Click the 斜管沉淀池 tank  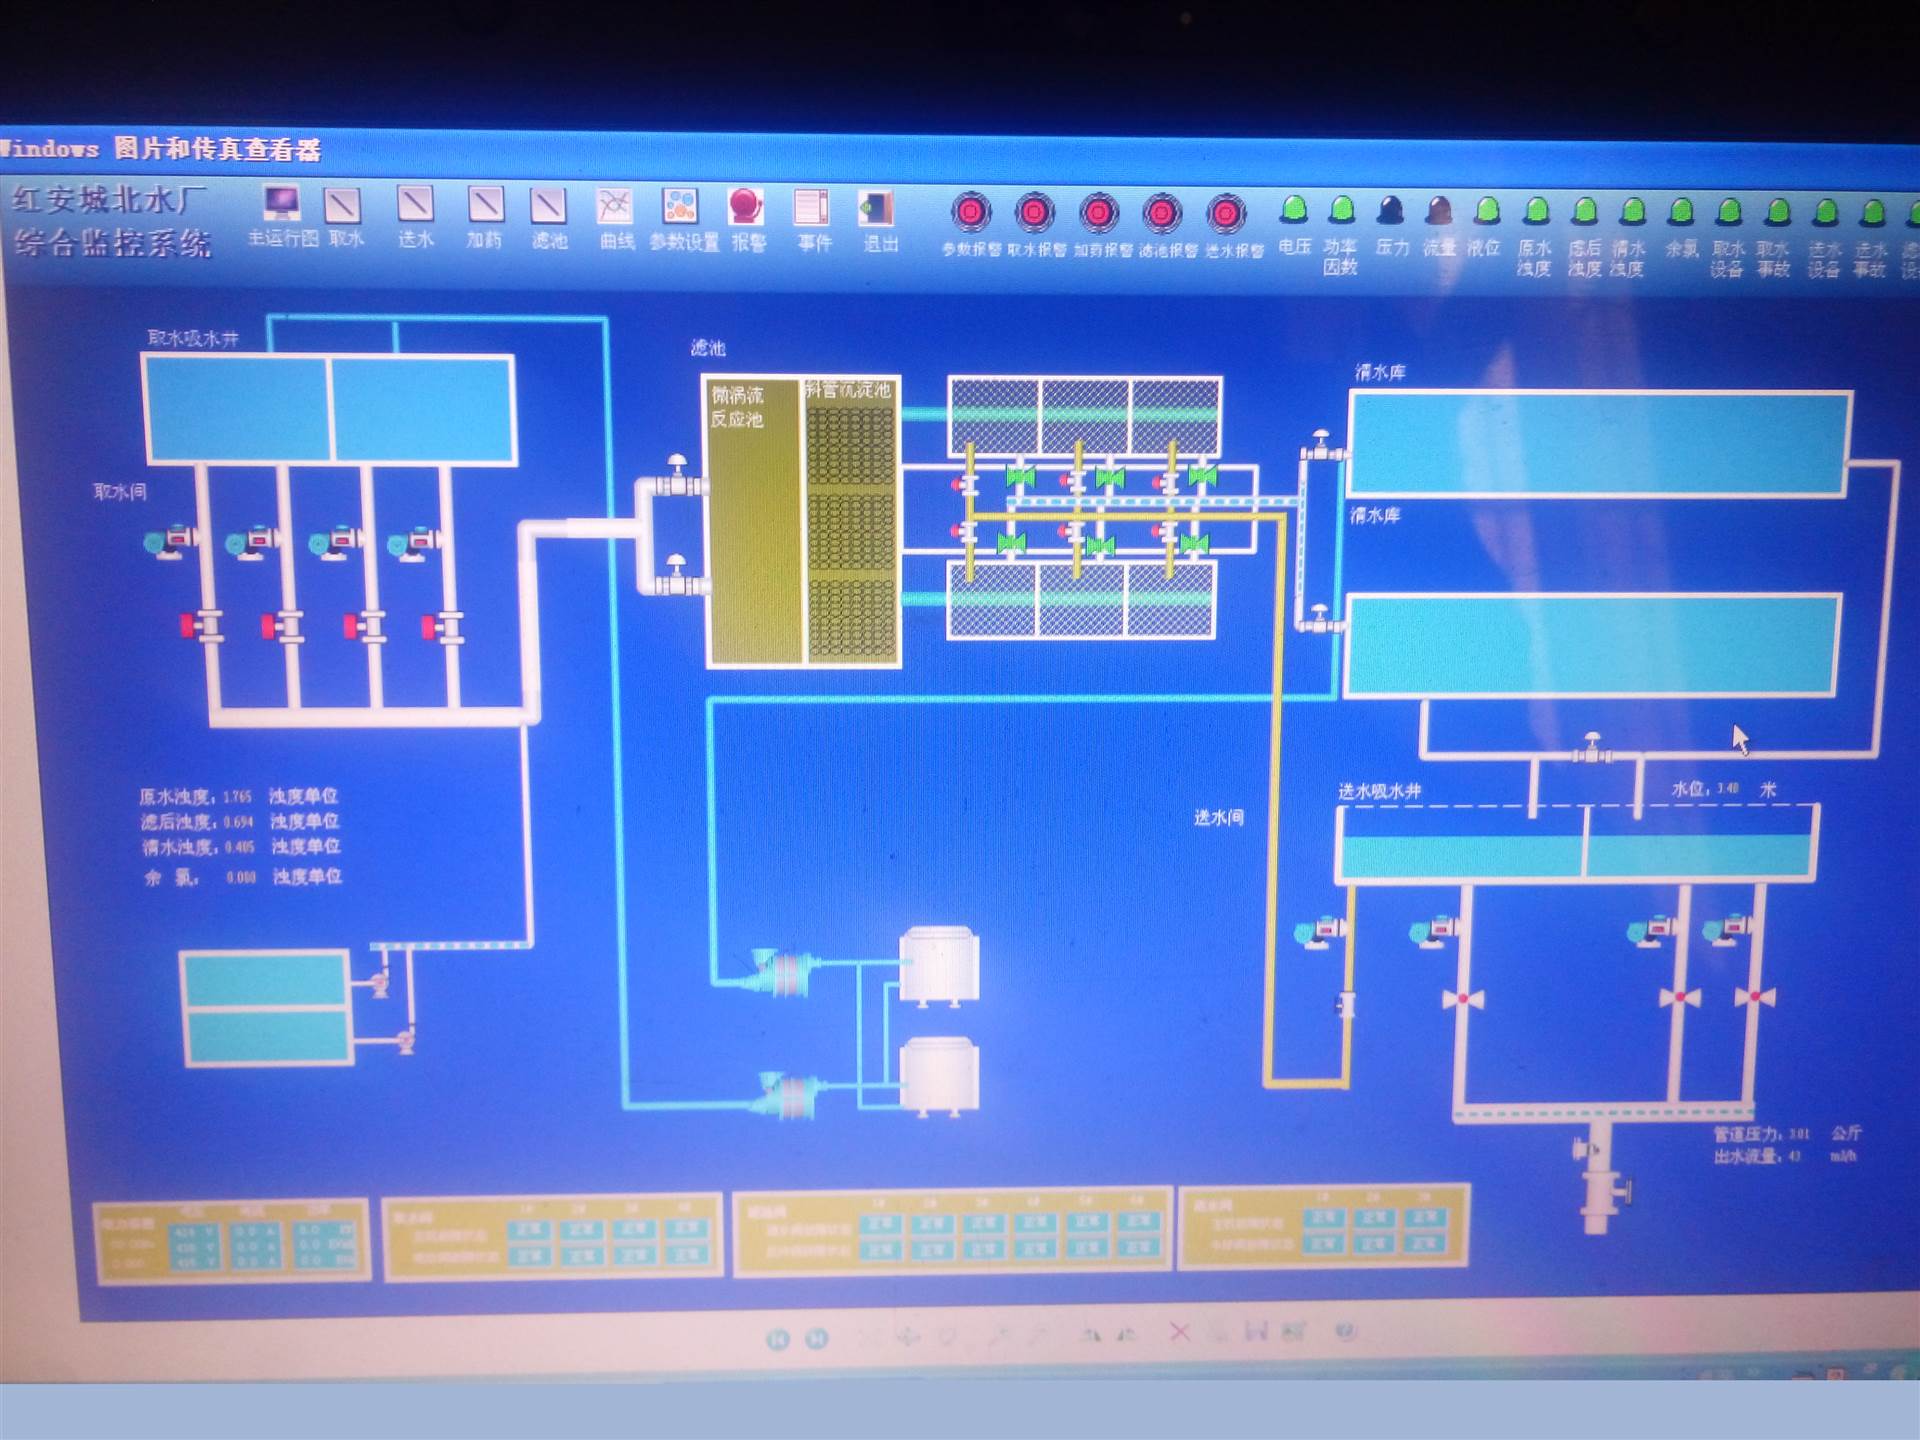(x=850, y=521)
